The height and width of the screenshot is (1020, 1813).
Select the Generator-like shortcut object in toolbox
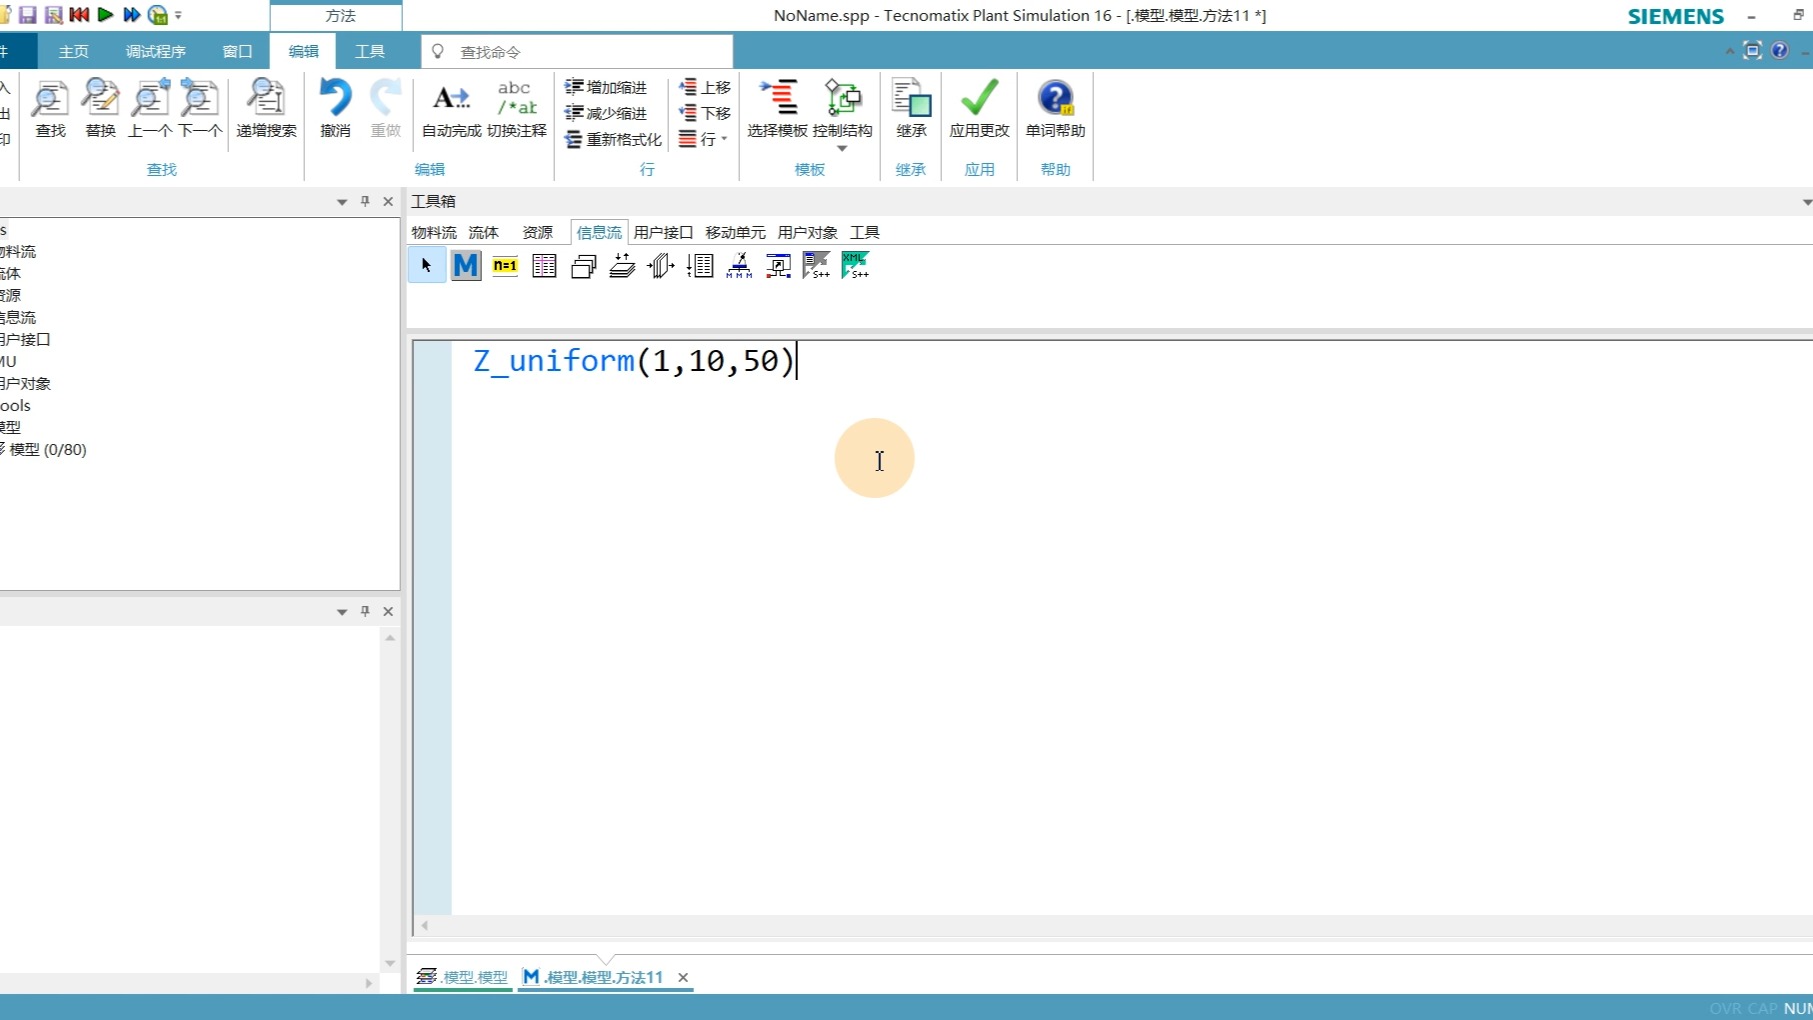[x=778, y=265]
